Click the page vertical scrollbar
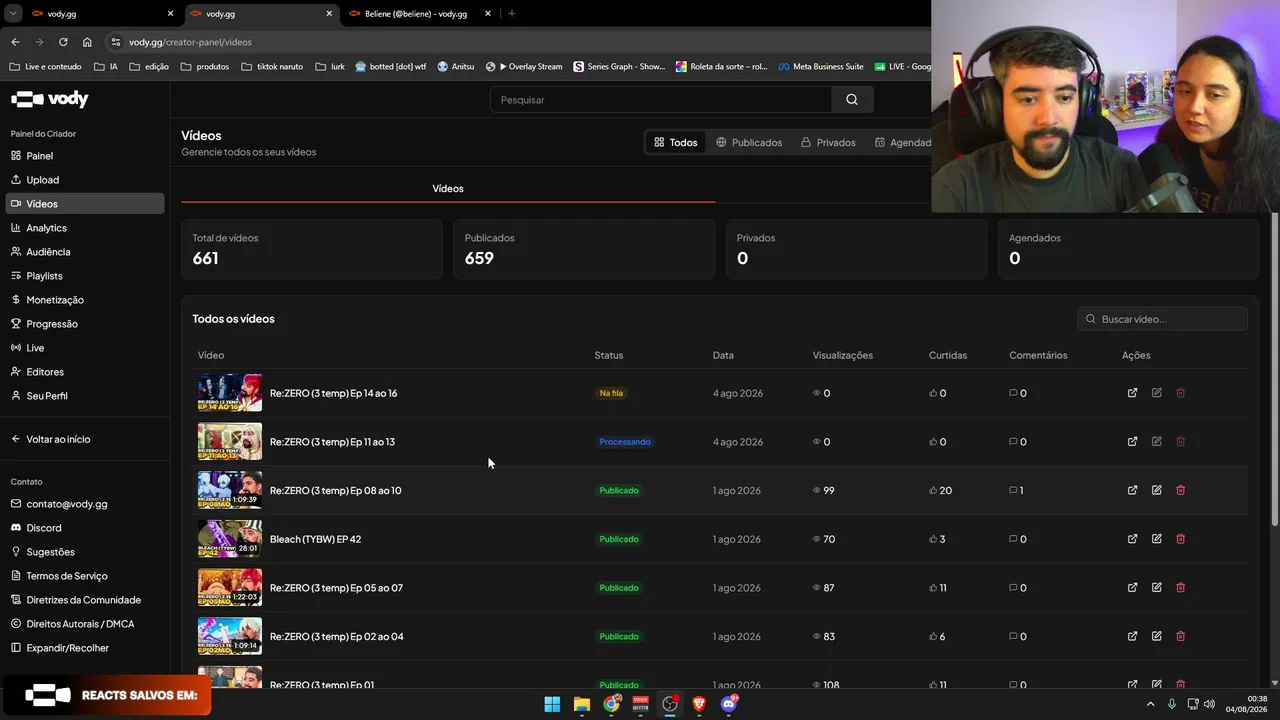This screenshot has height=720, width=1280. (1274, 370)
